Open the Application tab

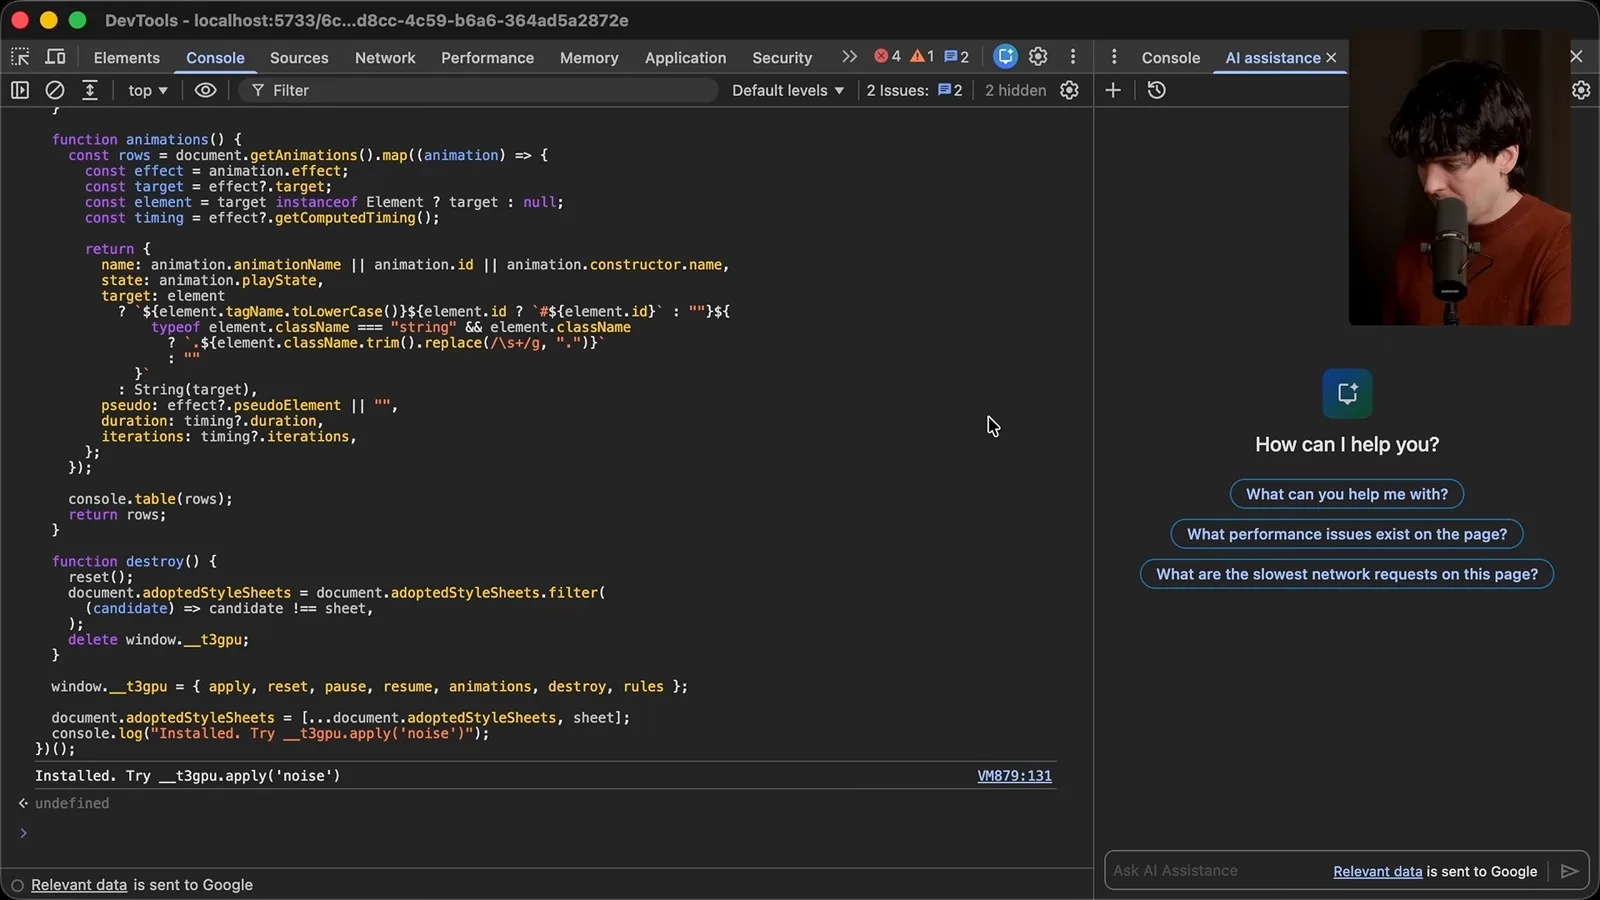click(685, 58)
